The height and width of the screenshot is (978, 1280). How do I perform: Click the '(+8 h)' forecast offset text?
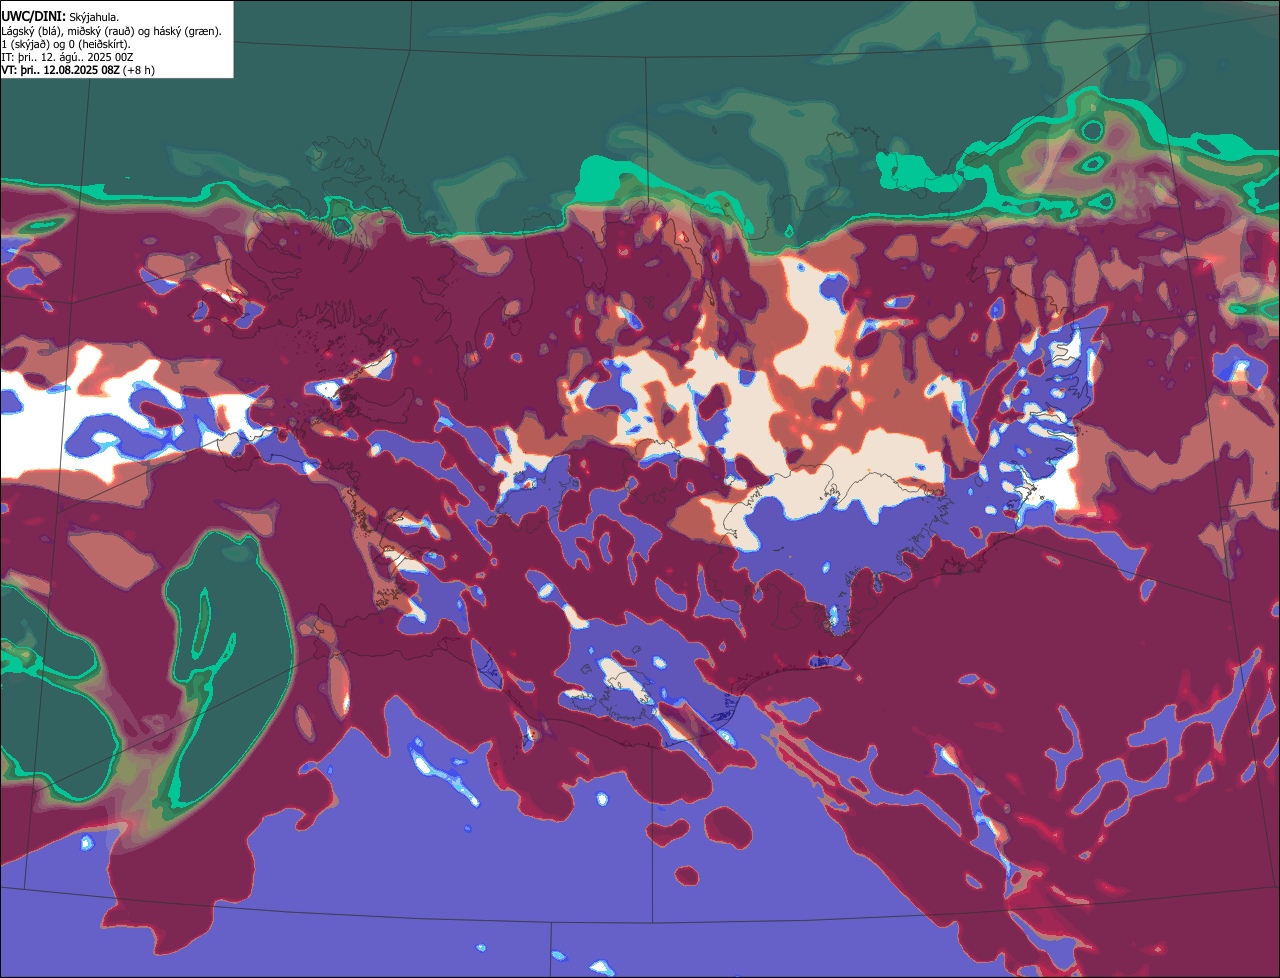click(139, 71)
